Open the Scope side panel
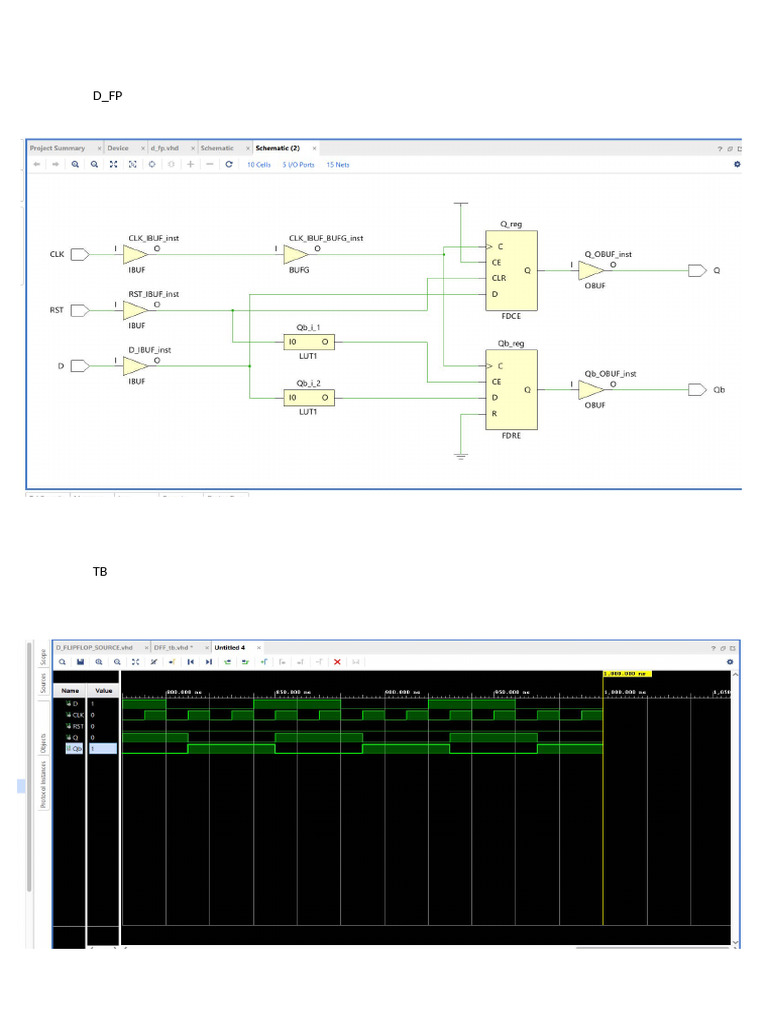768x1024 pixels. click(44, 656)
